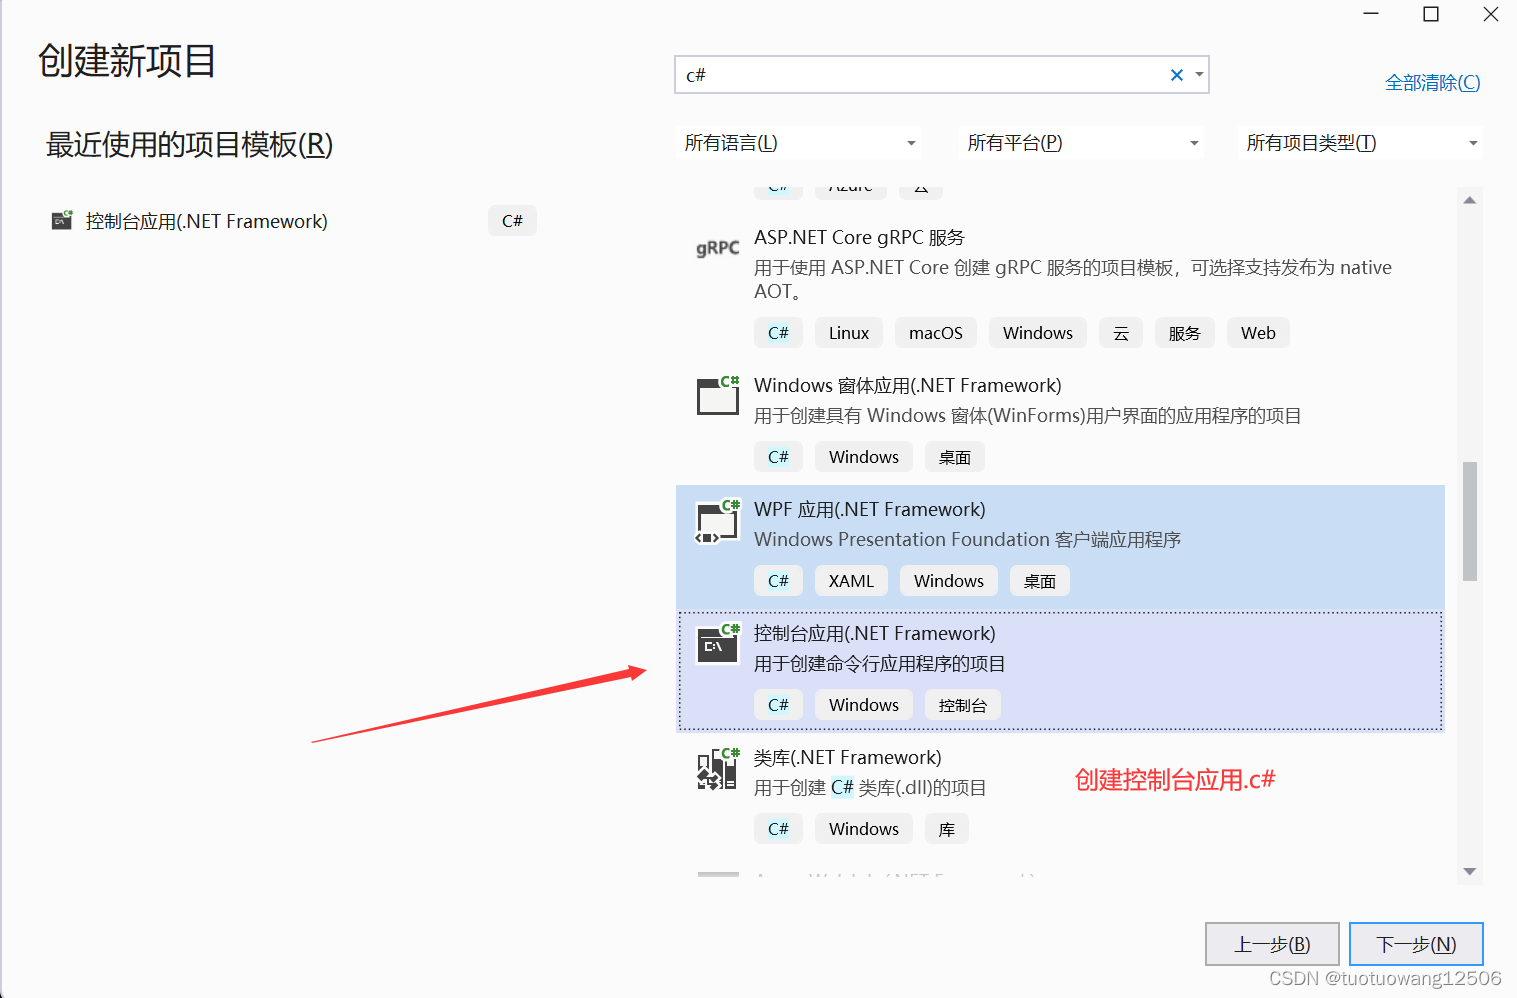Click the C# tag under WPF 应用
The height and width of the screenshot is (998, 1517).
click(x=778, y=581)
